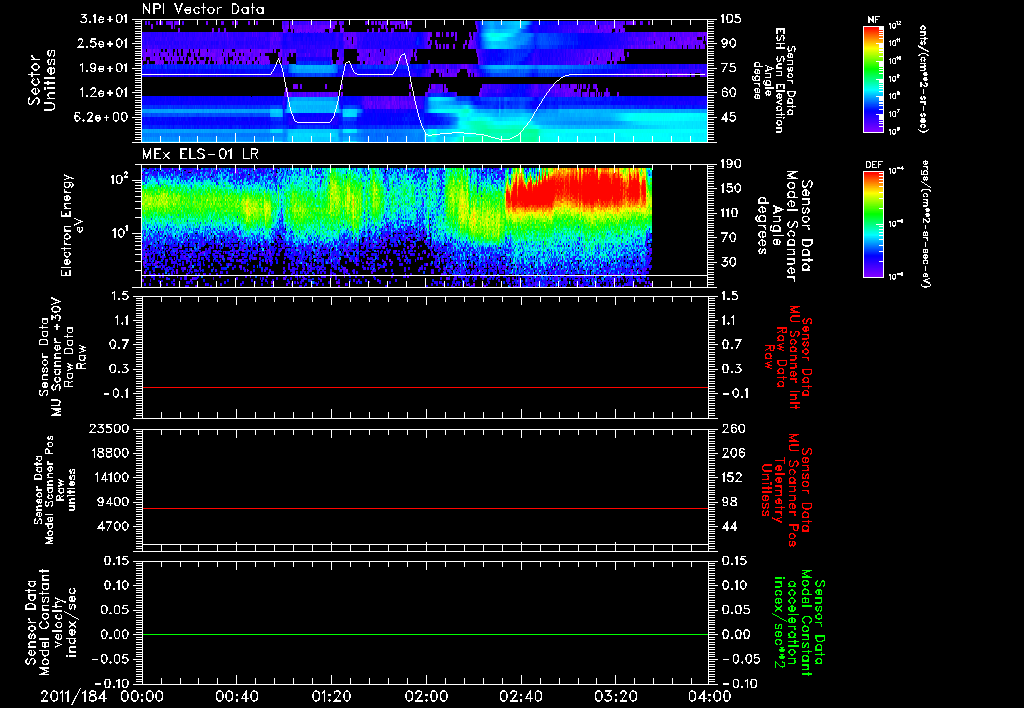1024x708 pixels.
Task: Click the DEF energy flux color bar
Action: click(x=873, y=224)
